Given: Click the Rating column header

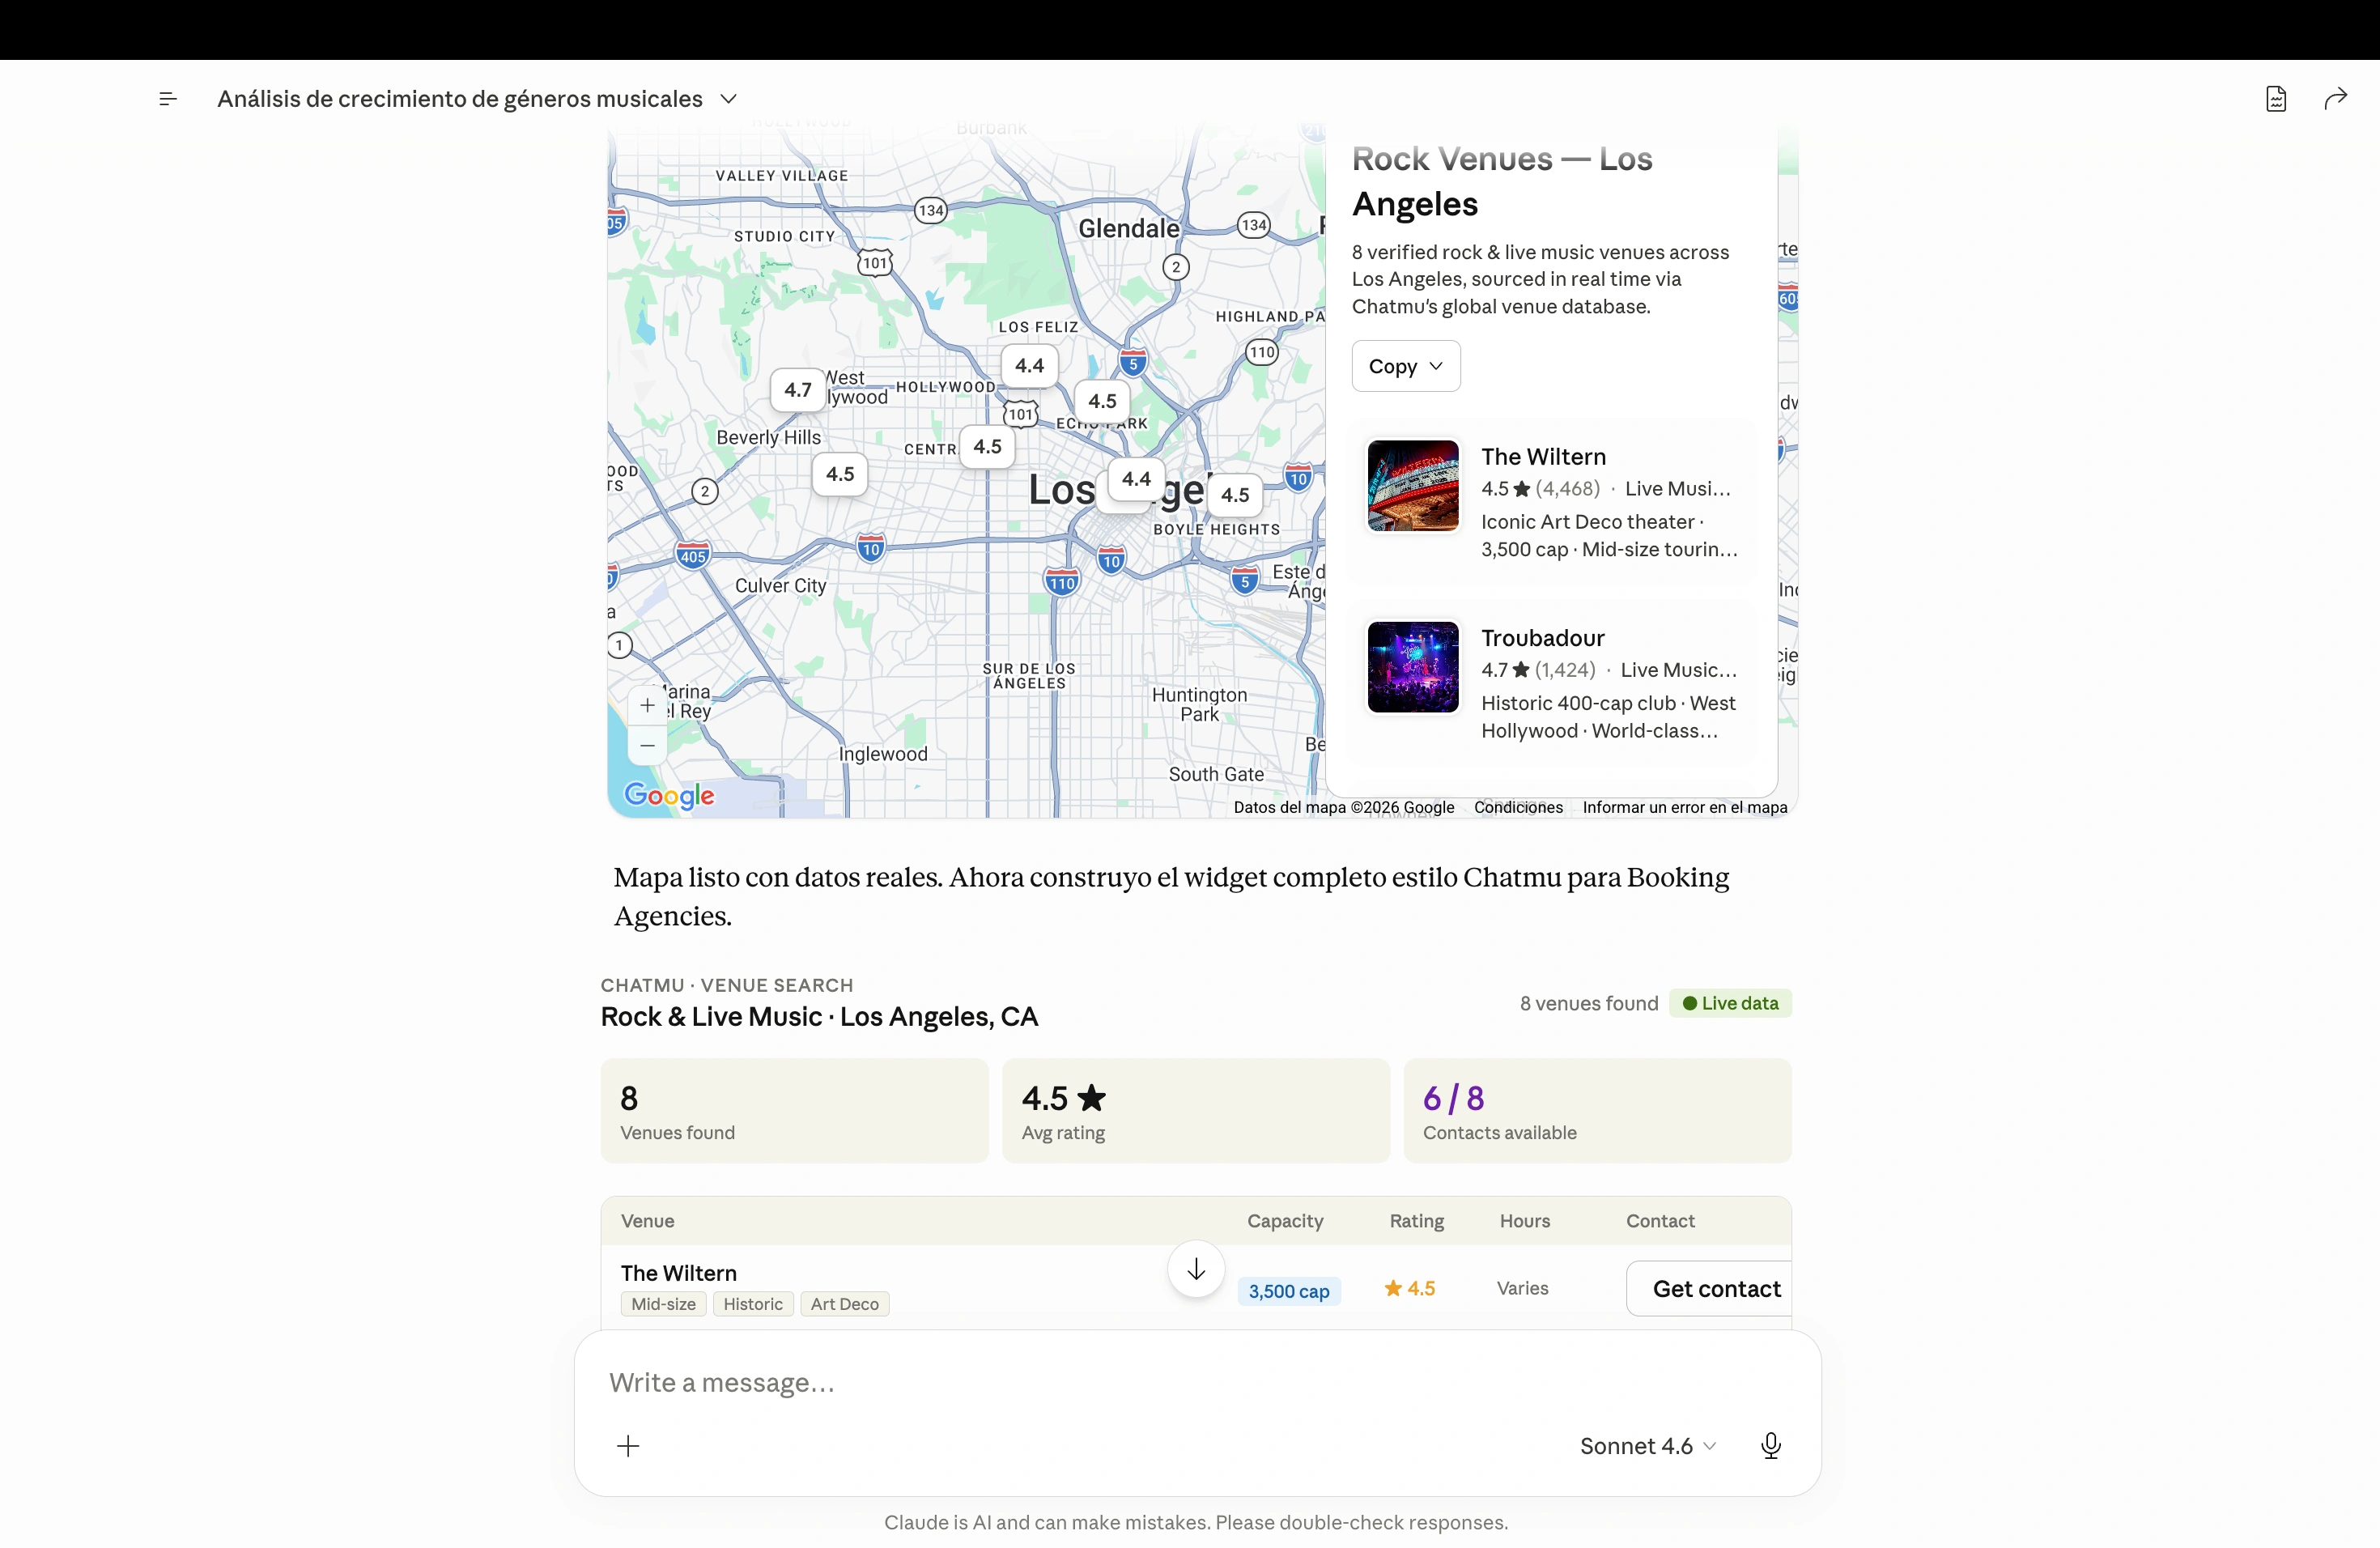Looking at the screenshot, I should [1416, 1221].
